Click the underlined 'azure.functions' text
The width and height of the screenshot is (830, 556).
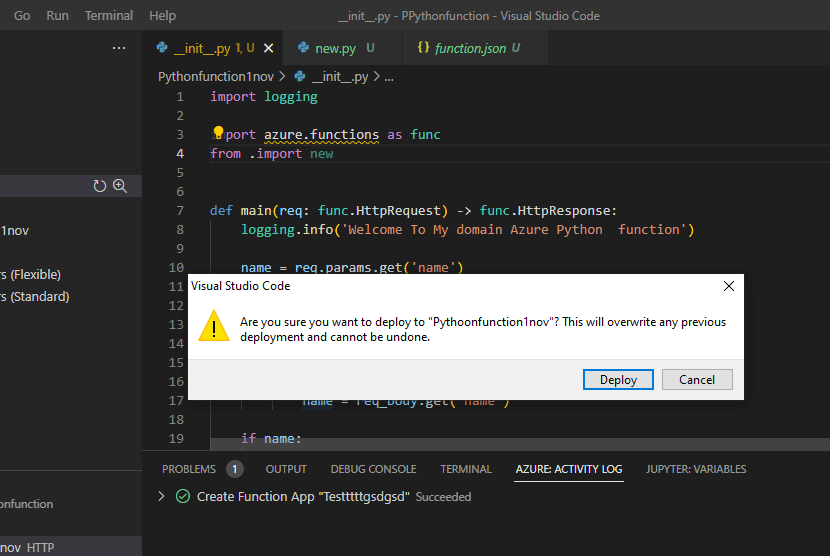pos(321,134)
